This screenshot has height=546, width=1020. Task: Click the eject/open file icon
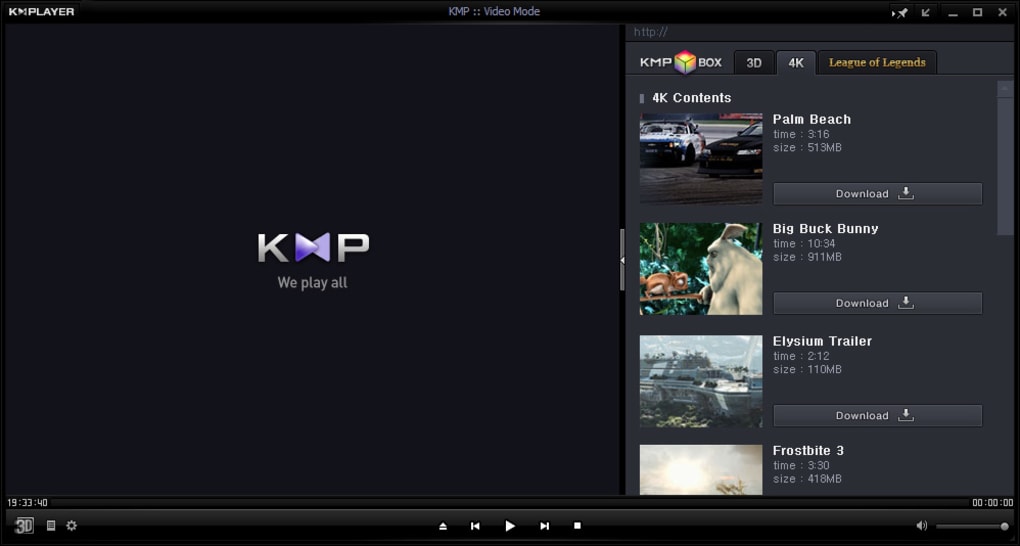point(443,526)
